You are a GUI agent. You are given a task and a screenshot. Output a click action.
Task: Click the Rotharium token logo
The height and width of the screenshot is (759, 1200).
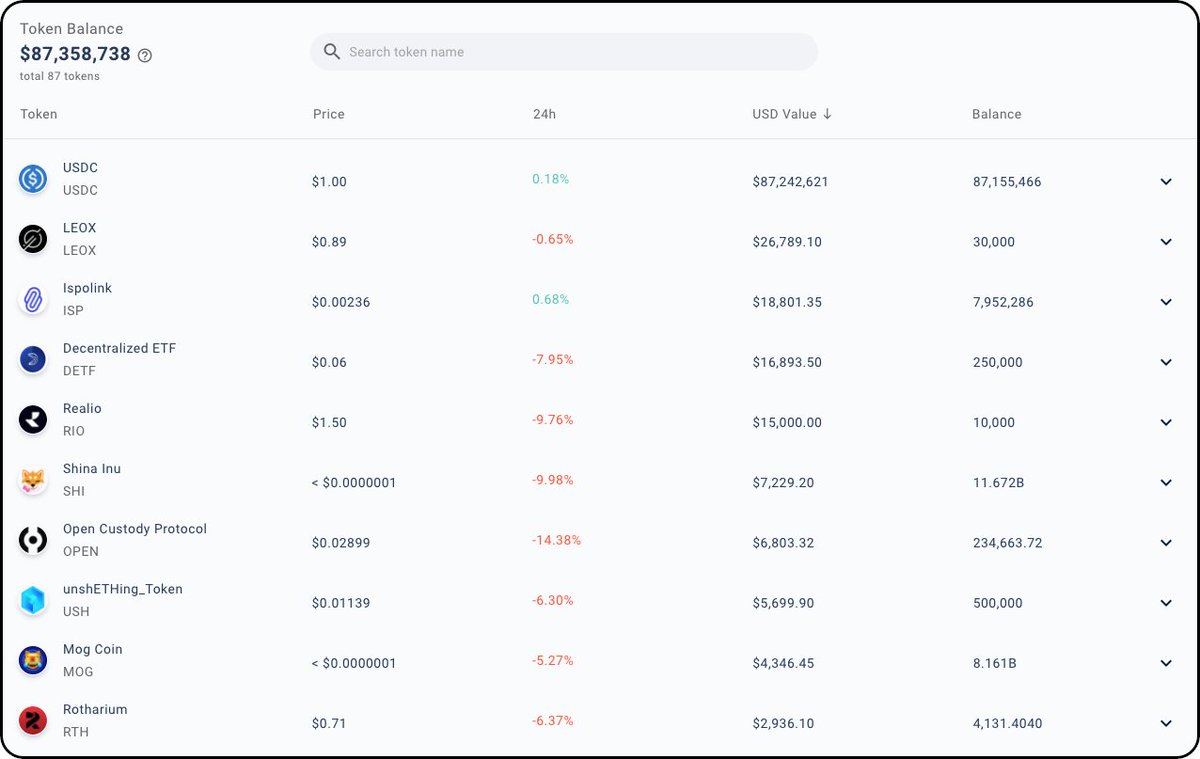[33, 720]
